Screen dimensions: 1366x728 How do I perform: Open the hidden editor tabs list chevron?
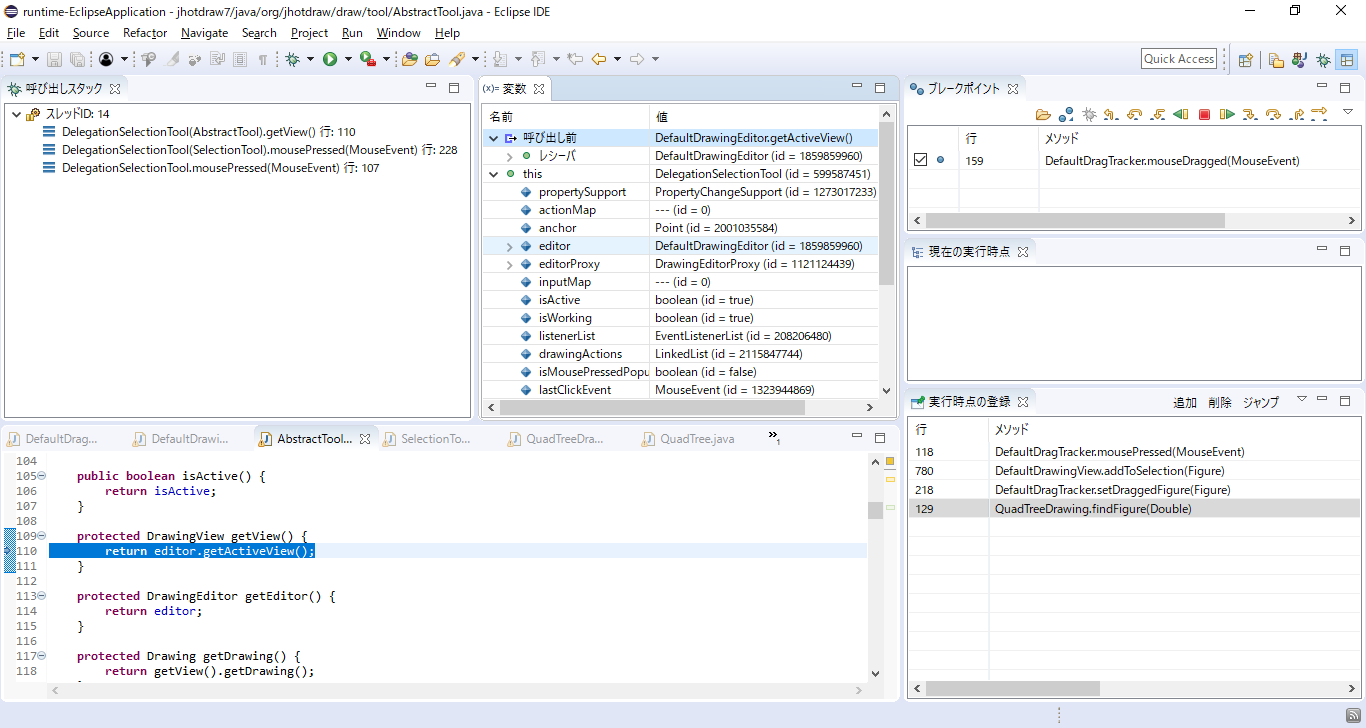click(774, 437)
